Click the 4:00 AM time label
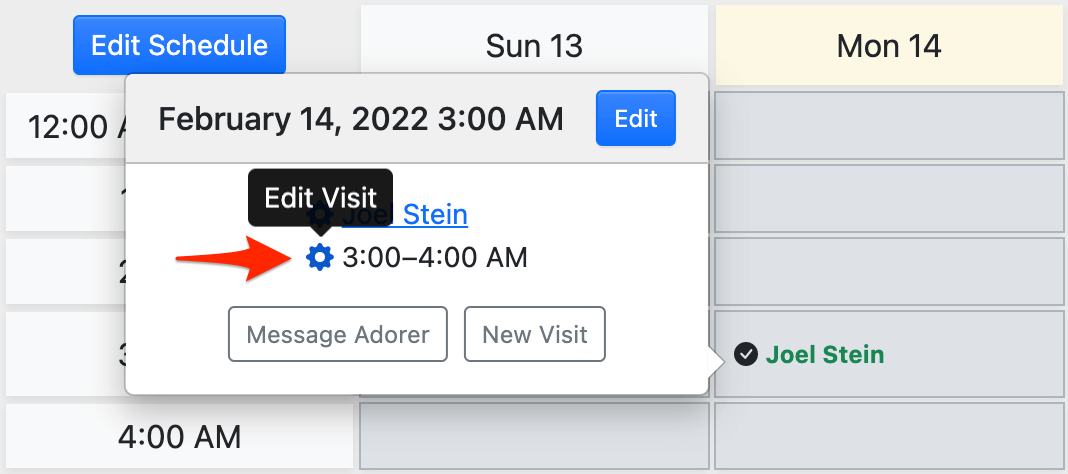The image size is (1068, 474). pyautogui.click(x=180, y=436)
